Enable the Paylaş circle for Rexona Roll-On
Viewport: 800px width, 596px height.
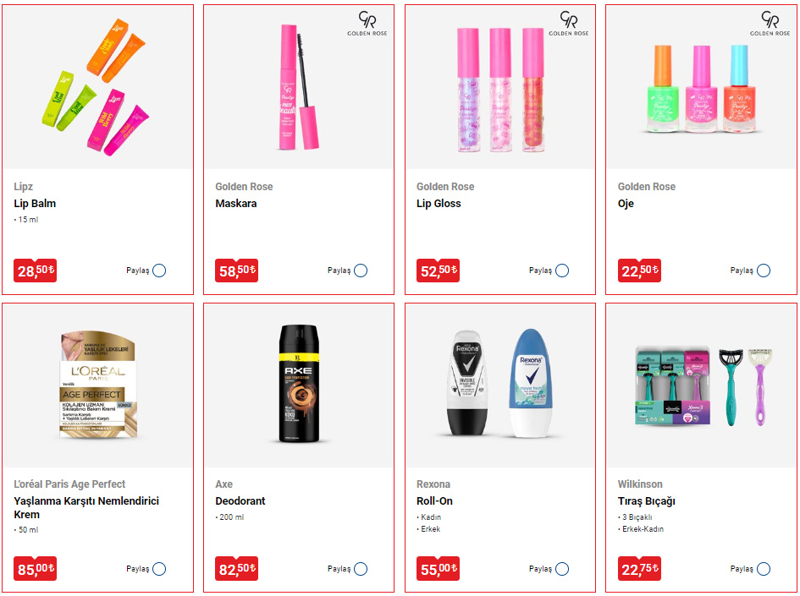(x=562, y=569)
